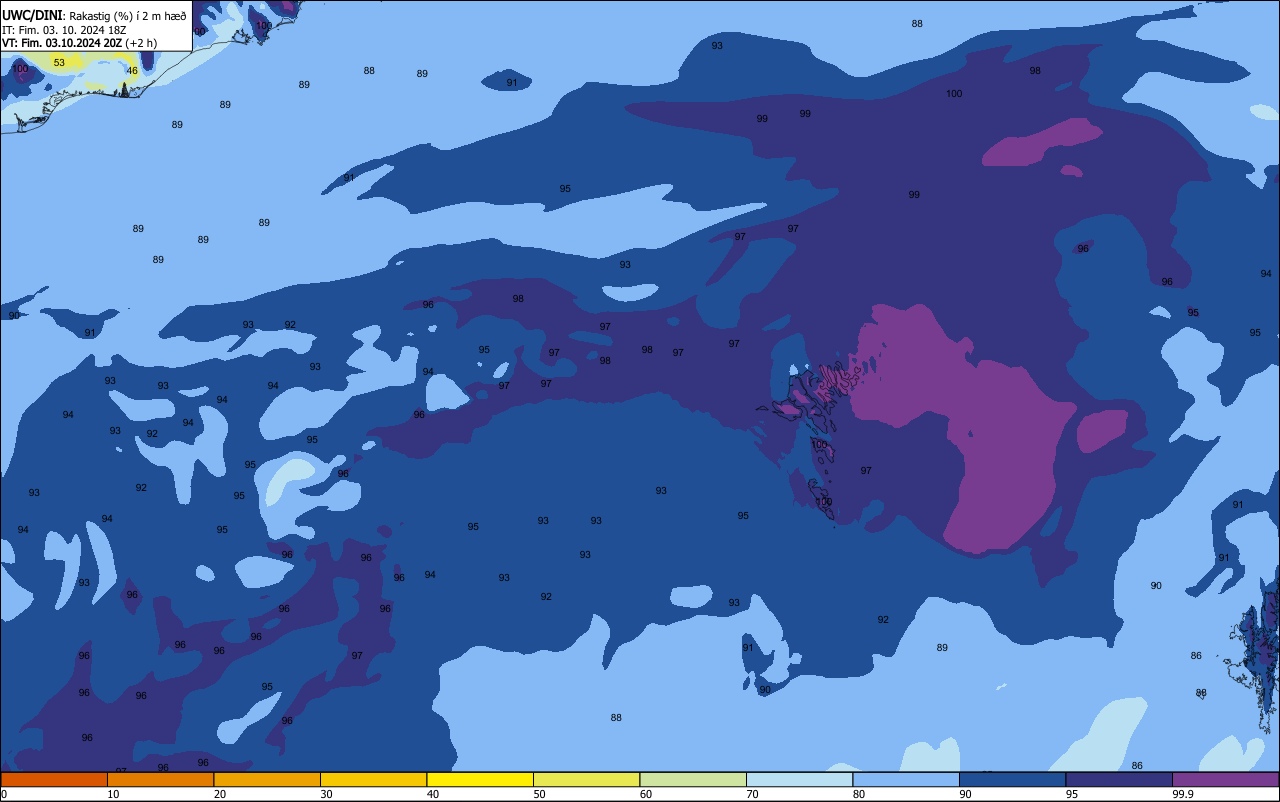
Task: Click the 'IT: Fim. 03. 10. 2024 18Z' line
Action: pos(64,29)
